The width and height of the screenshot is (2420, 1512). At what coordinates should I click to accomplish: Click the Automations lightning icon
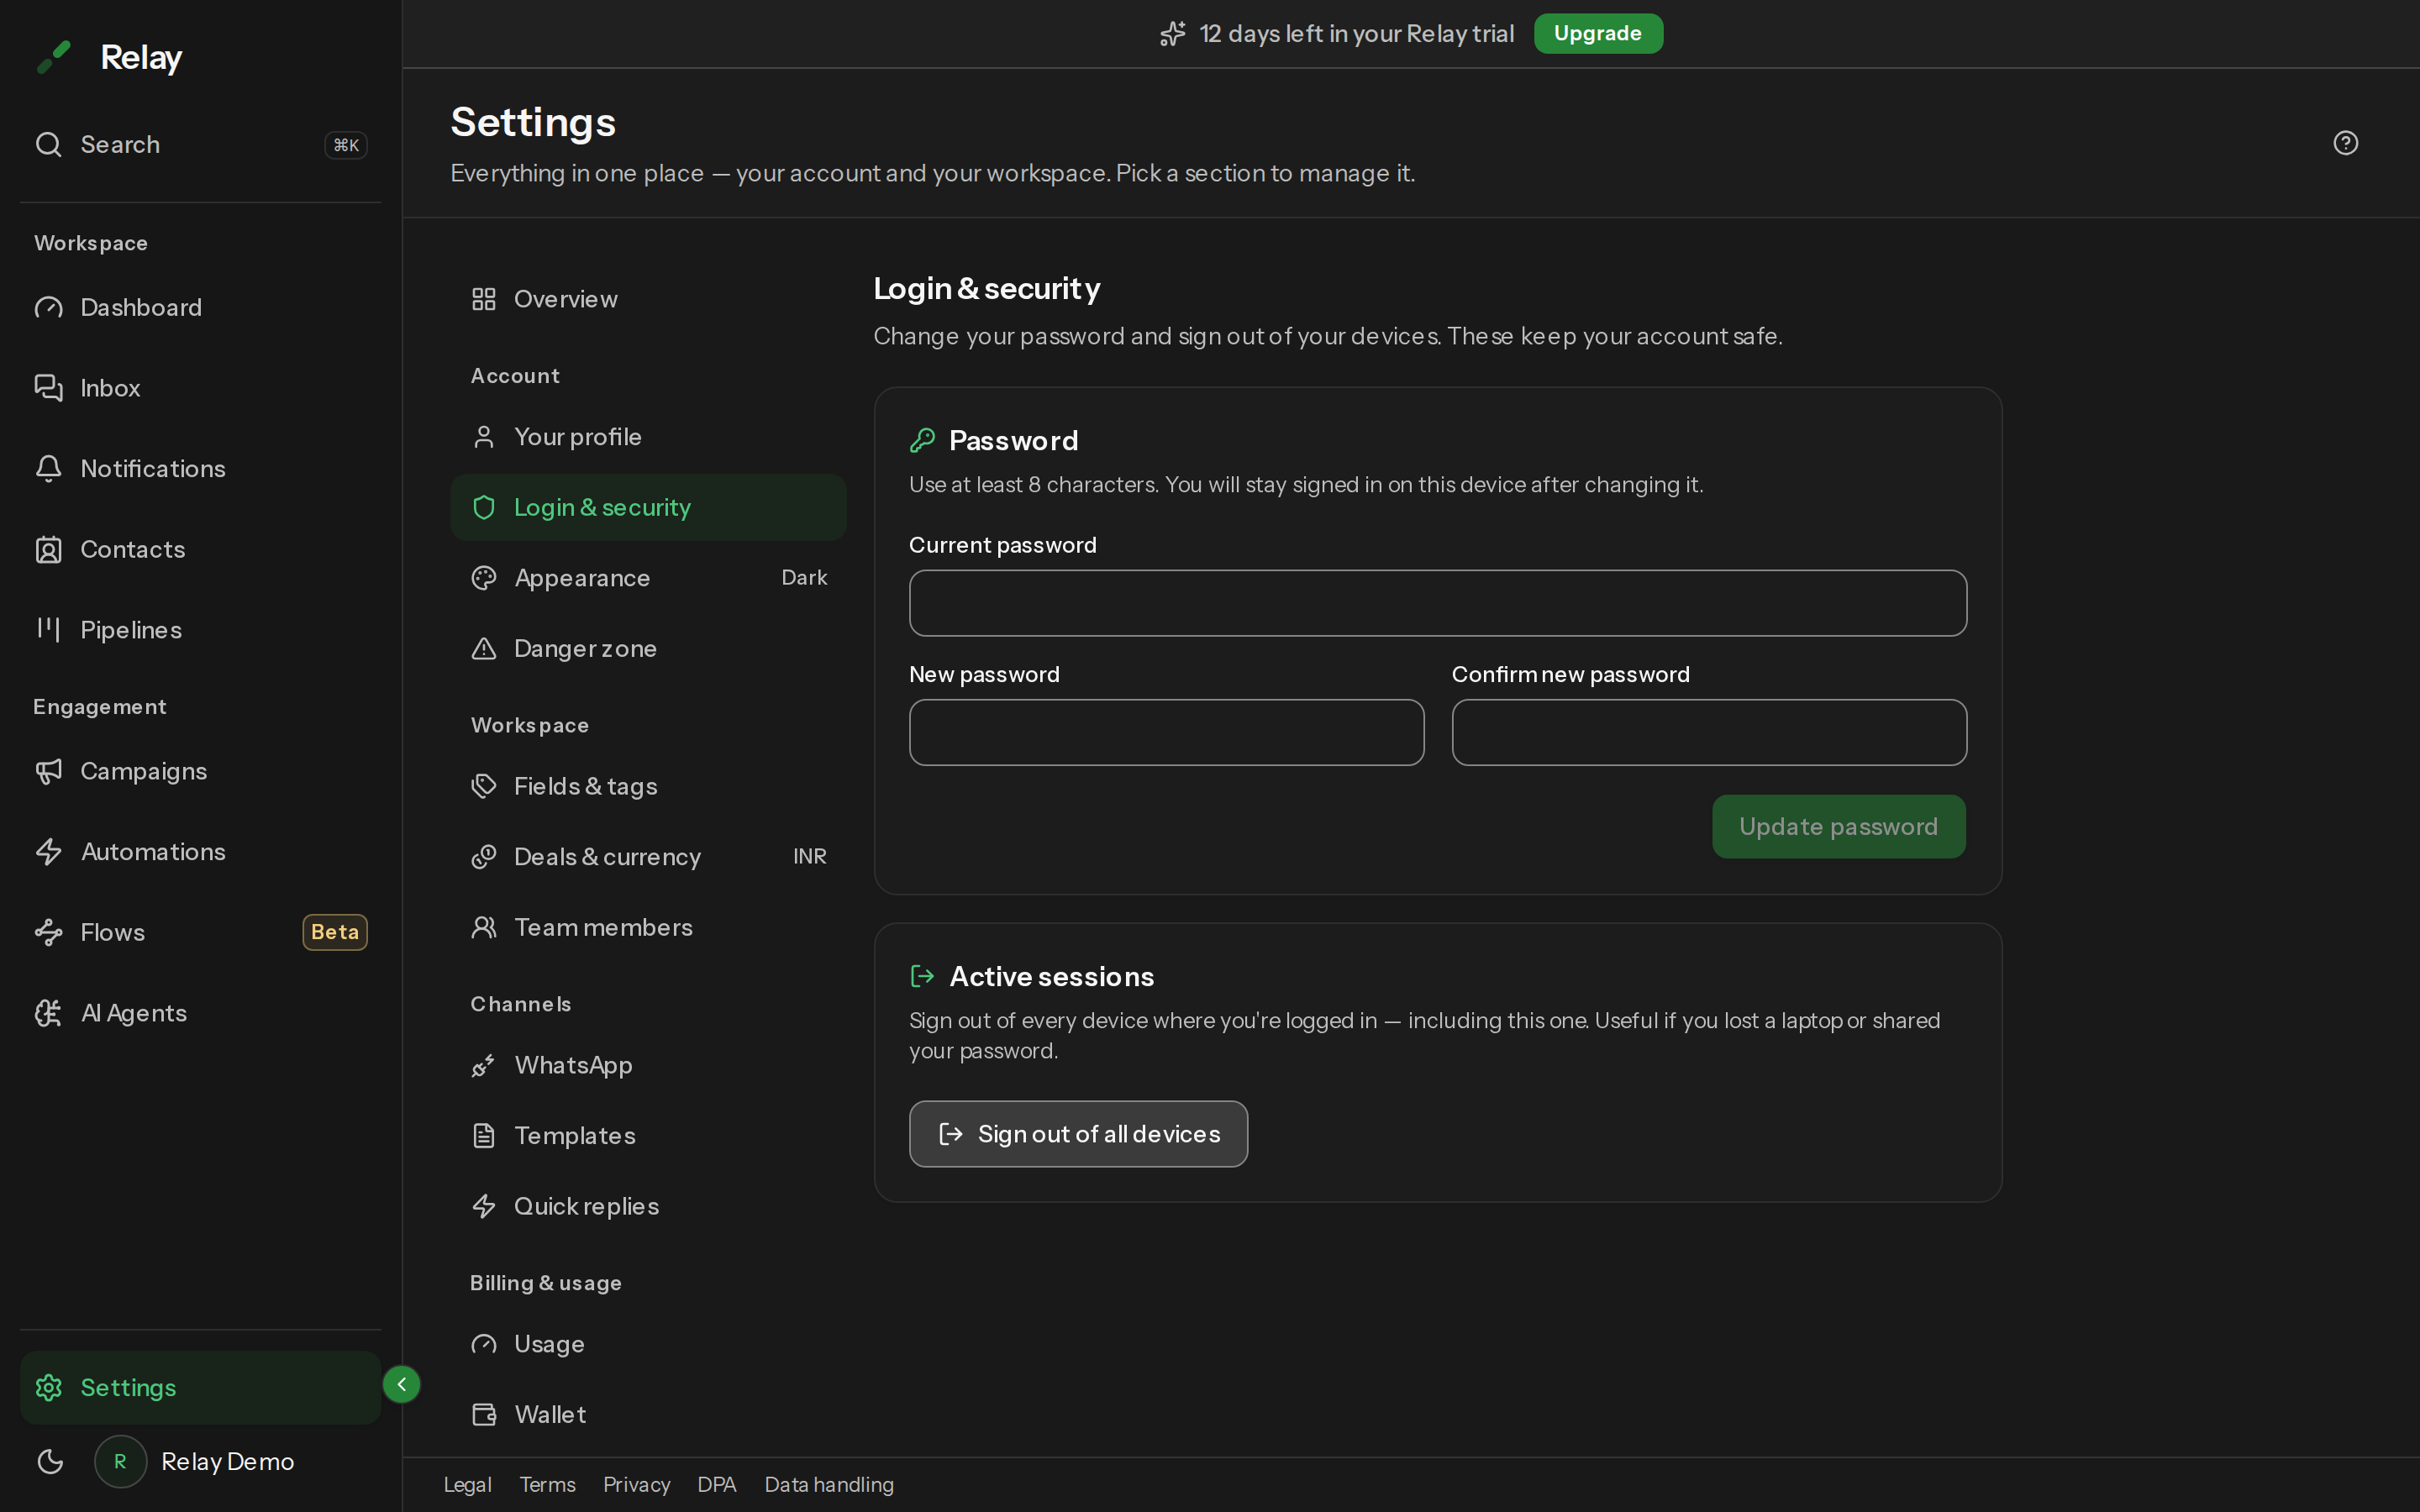click(48, 851)
